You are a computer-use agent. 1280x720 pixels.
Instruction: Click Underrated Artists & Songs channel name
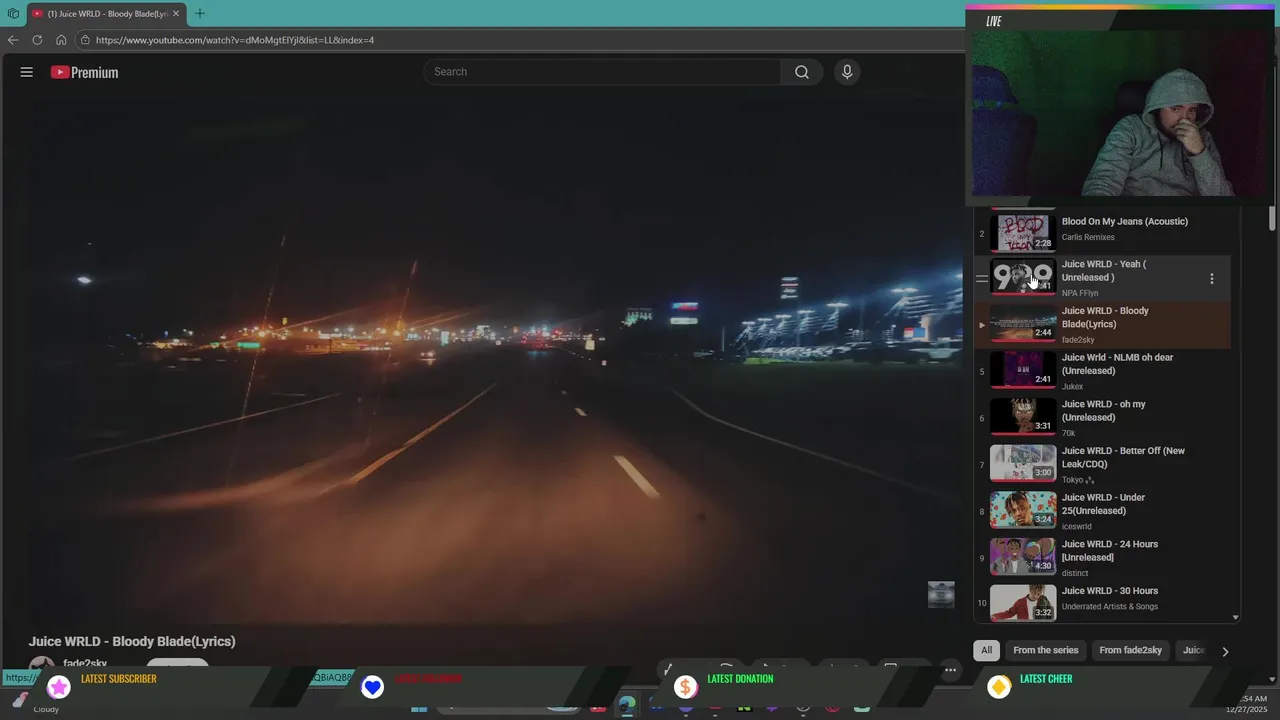point(1110,607)
